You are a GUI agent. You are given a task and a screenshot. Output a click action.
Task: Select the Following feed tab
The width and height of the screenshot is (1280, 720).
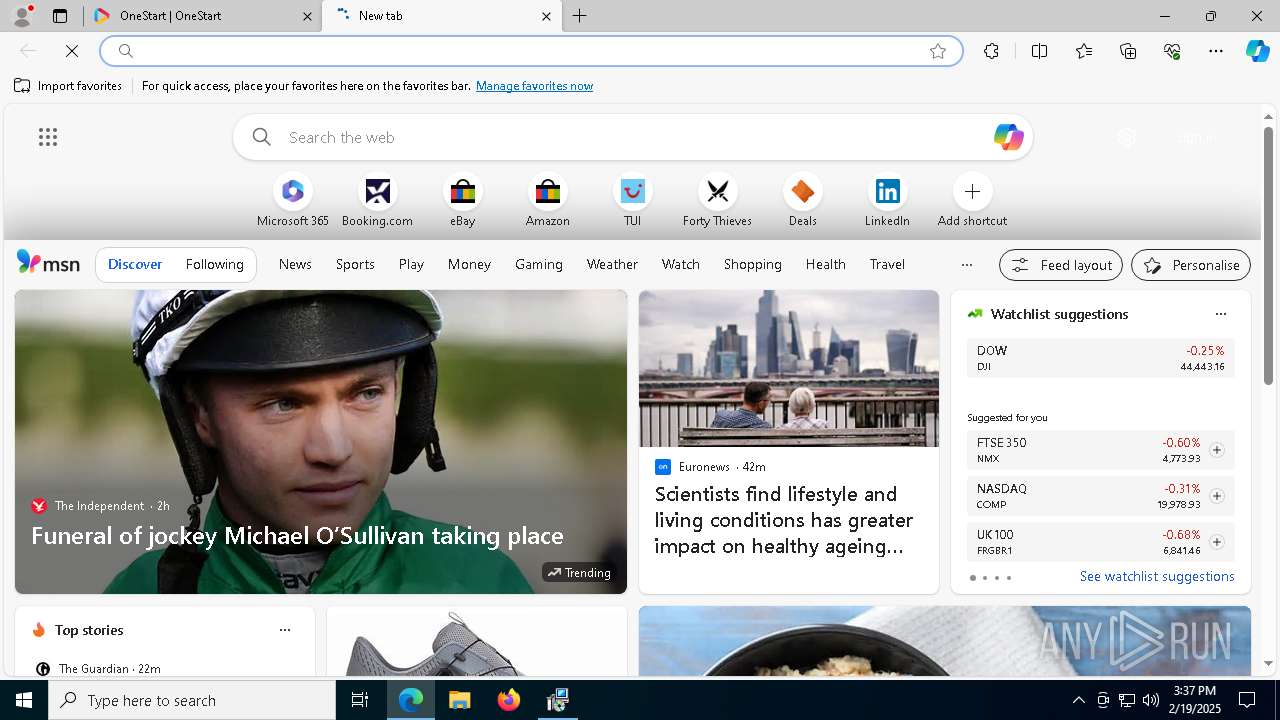click(x=214, y=264)
